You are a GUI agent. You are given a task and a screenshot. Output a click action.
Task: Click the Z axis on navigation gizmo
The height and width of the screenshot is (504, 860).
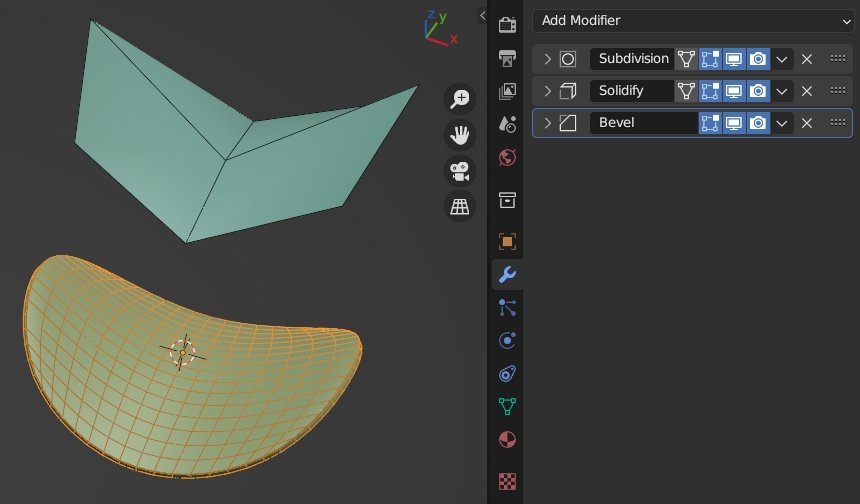tap(432, 14)
